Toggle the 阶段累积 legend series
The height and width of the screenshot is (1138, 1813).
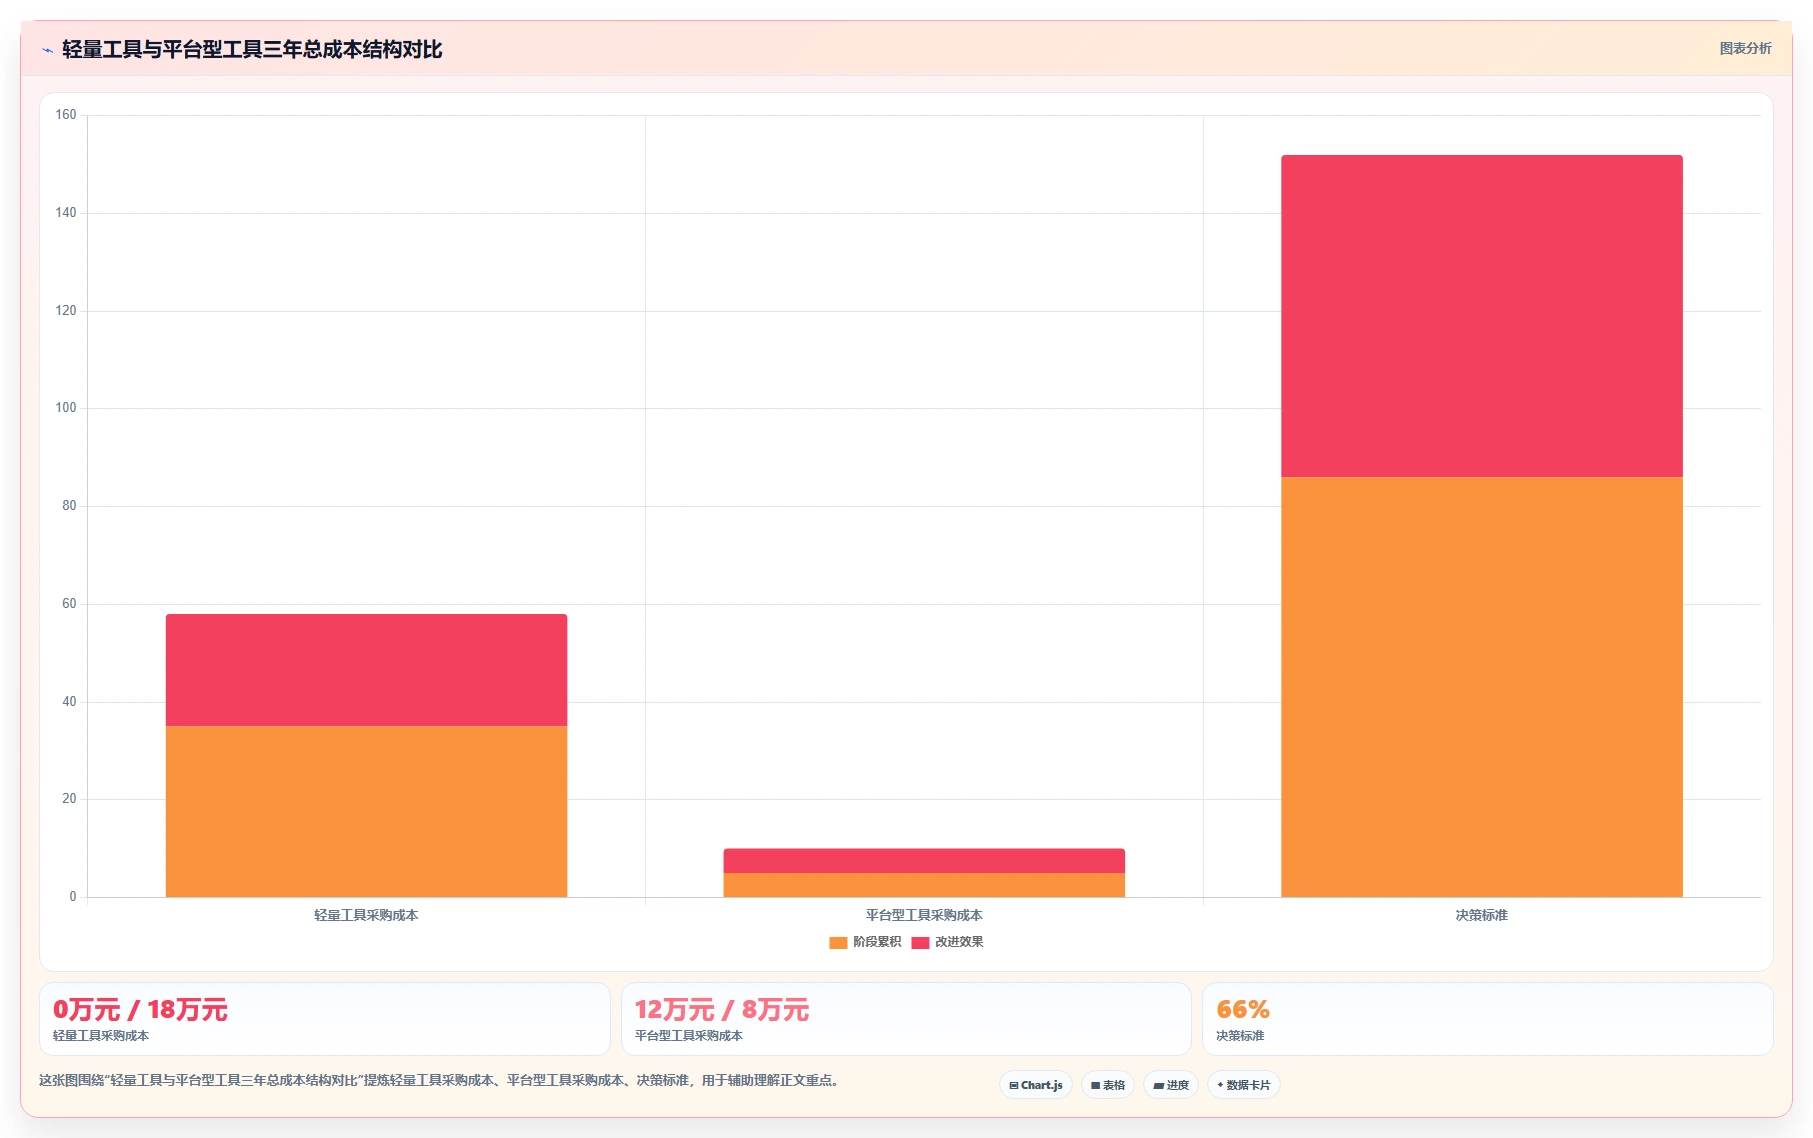pyautogui.click(x=865, y=942)
